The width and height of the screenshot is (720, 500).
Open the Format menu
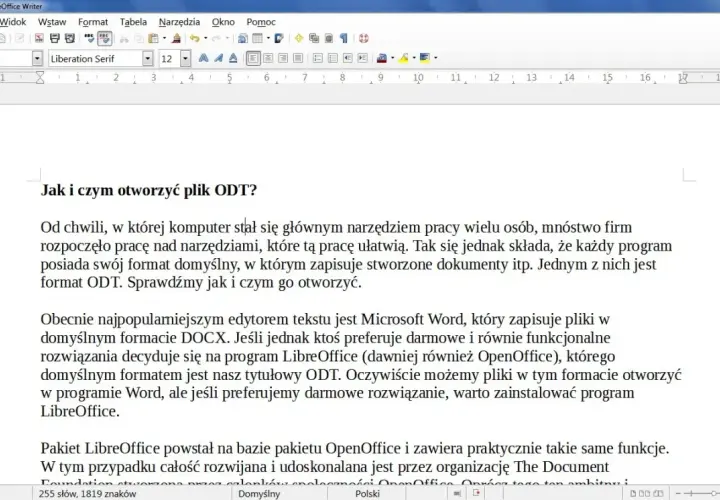tap(93, 22)
